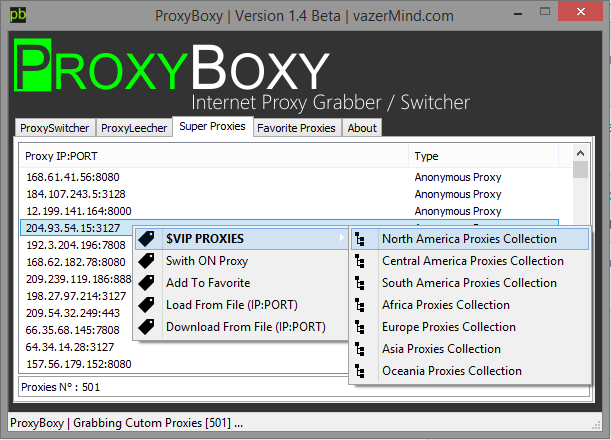Expand $VIP PROXIES submenu arrow

tap(341, 237)
